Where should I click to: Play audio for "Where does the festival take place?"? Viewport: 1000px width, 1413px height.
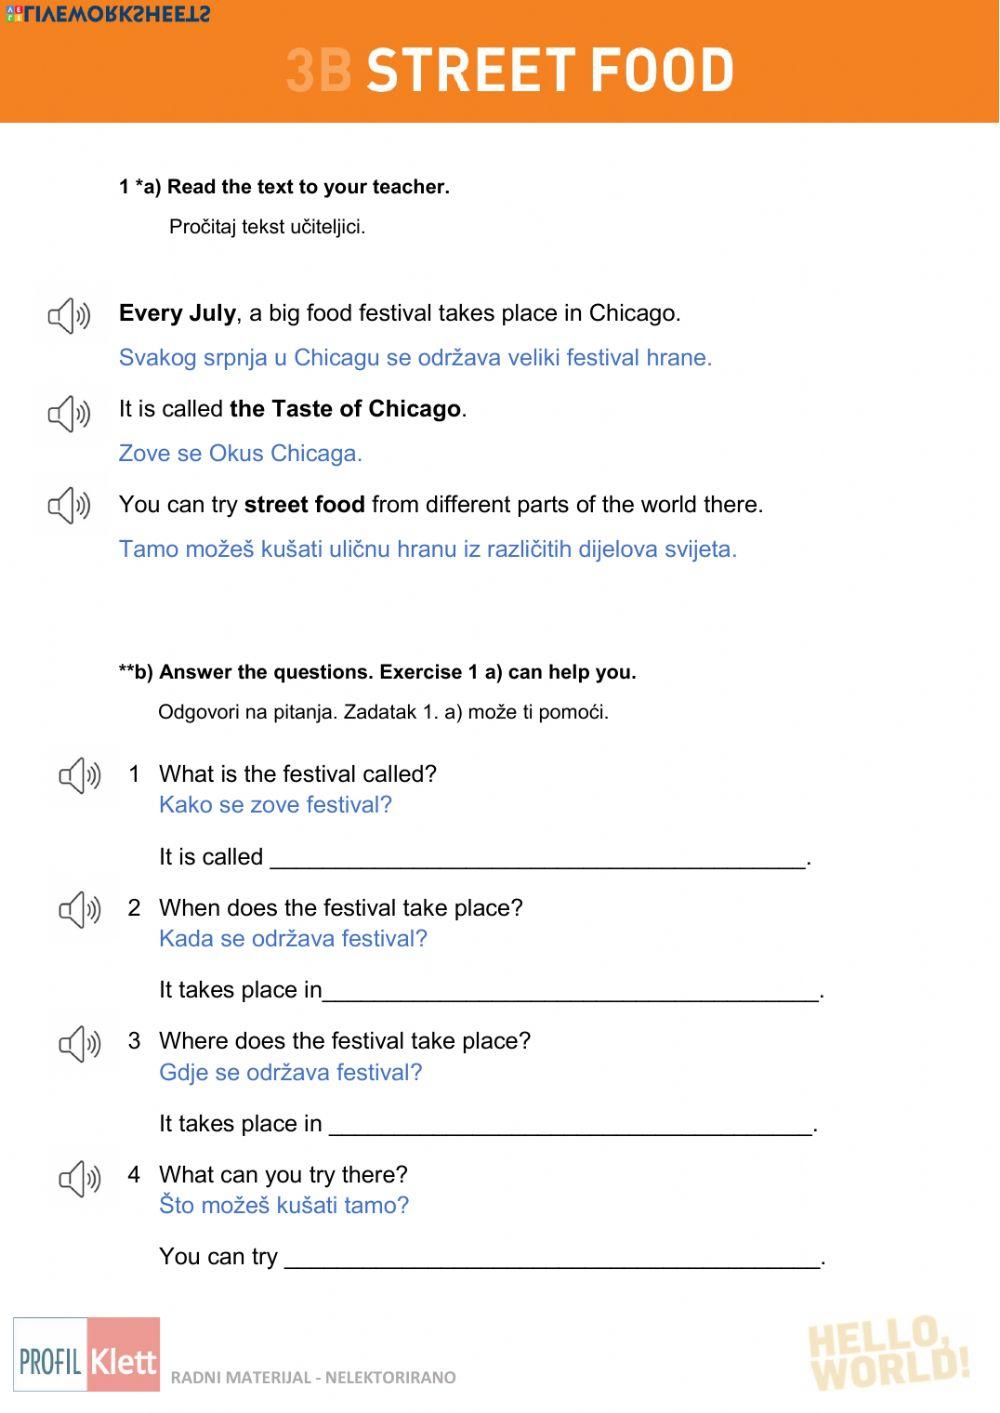coord(80,1044)
